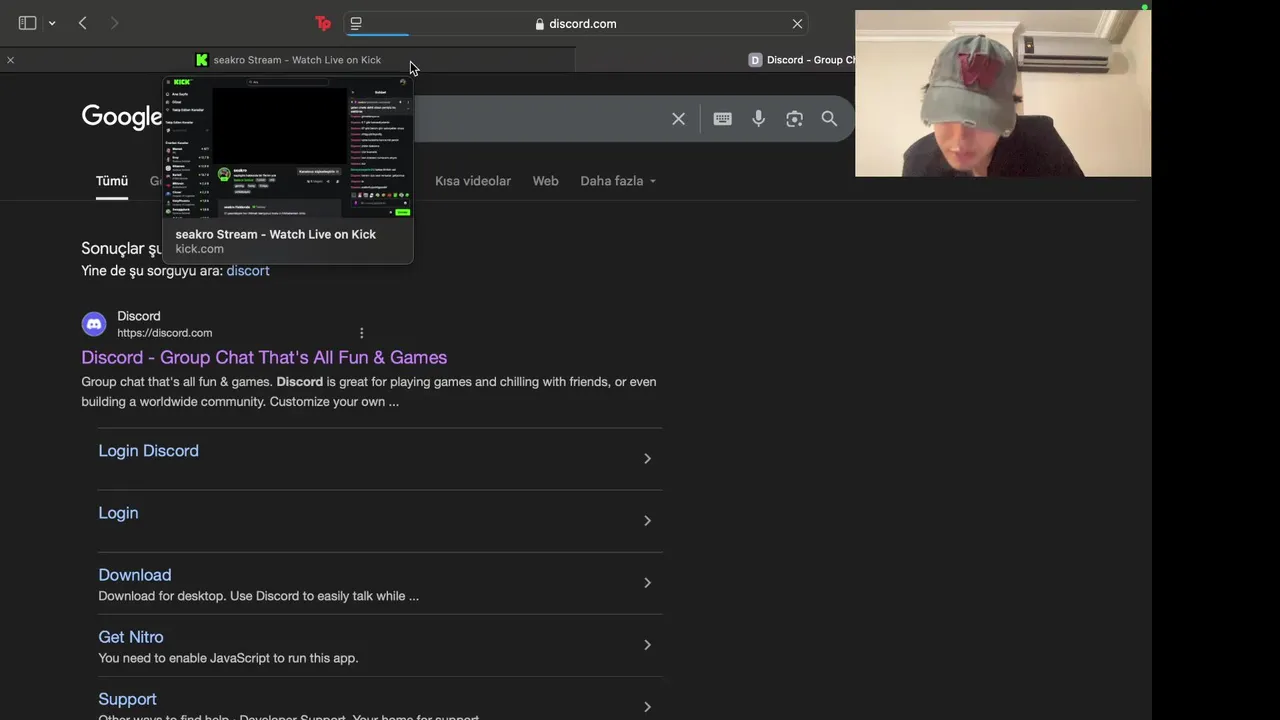Switch to the Discord - Group Chat tab
The image size is (1280, 720).
pos(802,60)
